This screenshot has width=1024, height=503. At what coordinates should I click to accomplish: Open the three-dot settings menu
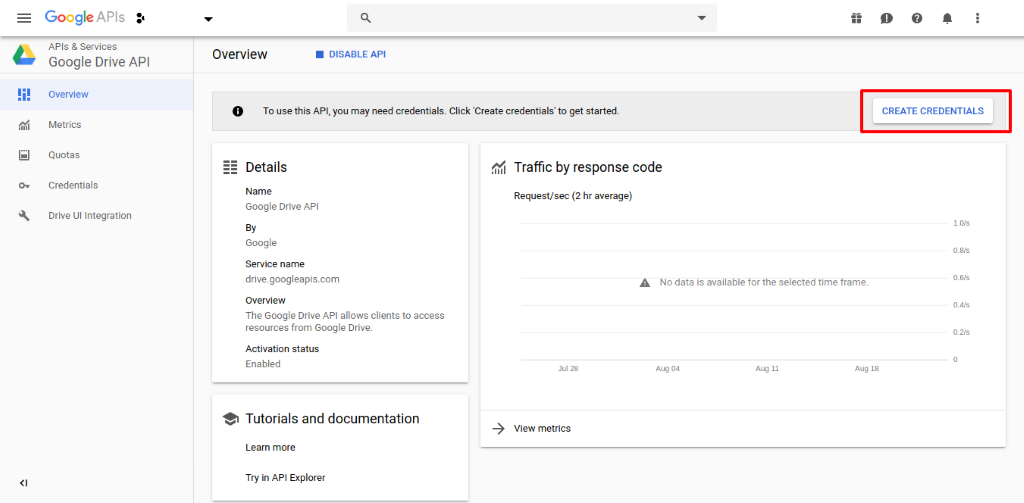click(x=977, y=18)
